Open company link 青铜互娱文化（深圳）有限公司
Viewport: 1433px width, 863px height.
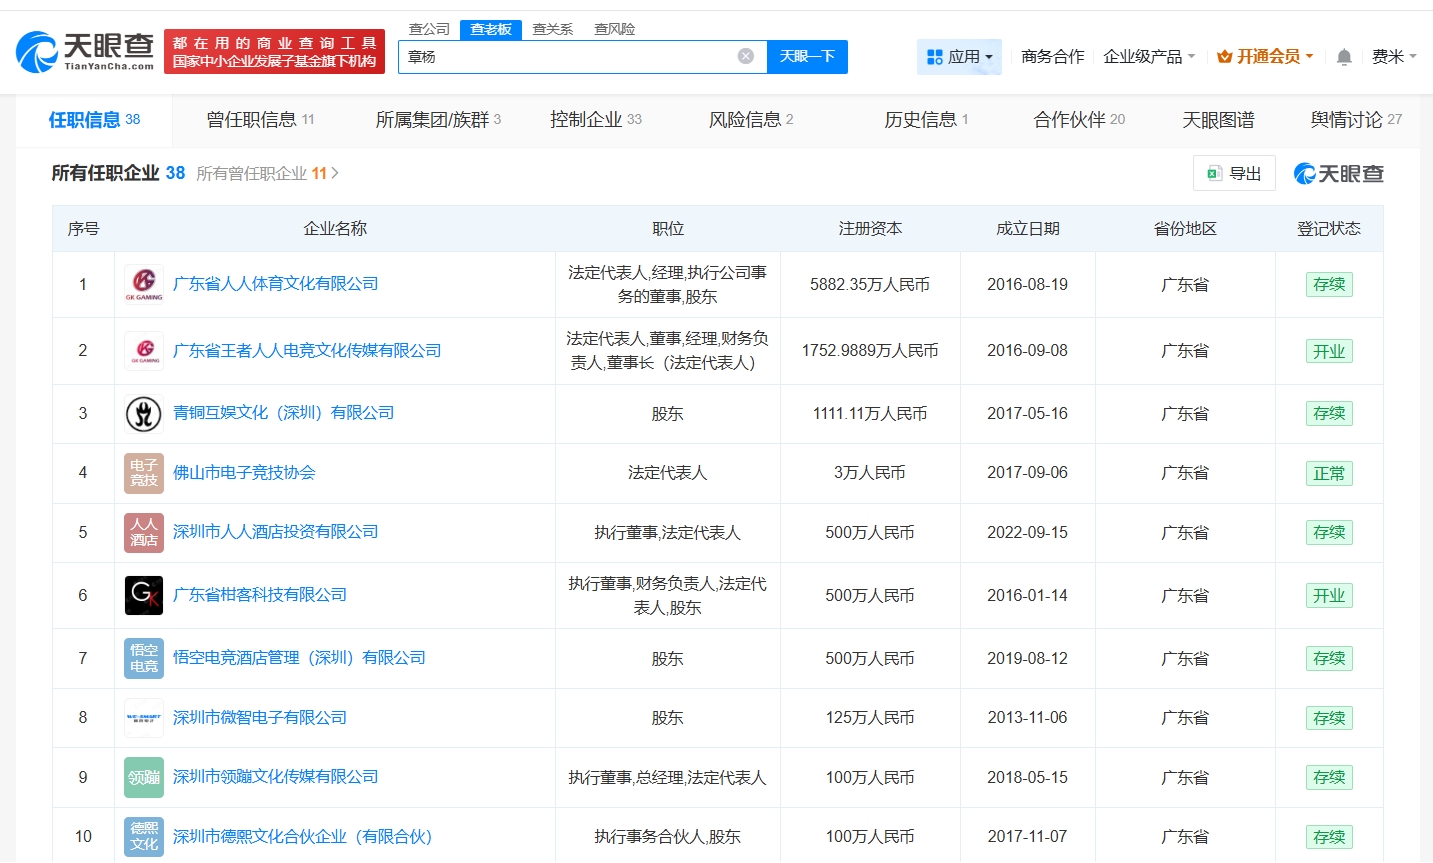[x=284, y=413]
